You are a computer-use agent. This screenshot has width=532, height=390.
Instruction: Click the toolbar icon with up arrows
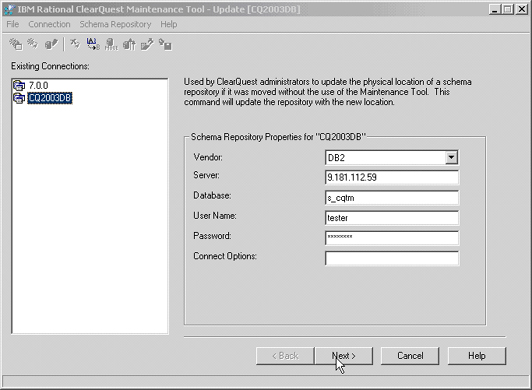(x=129, y=44)
